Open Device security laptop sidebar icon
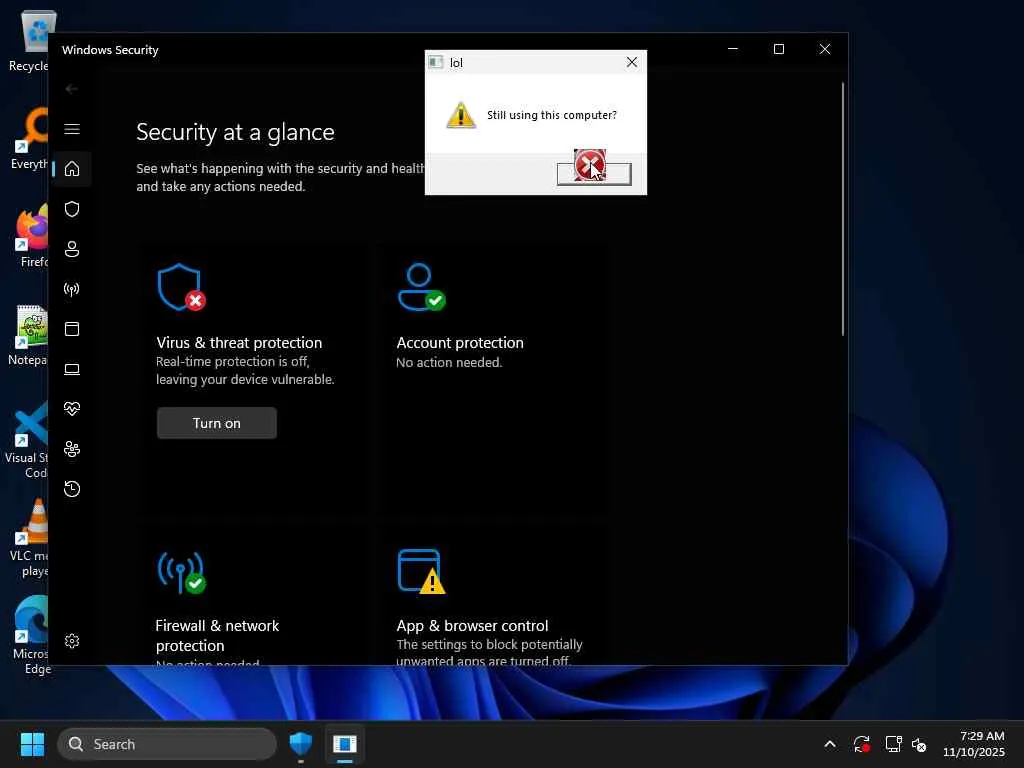 coord(72,369)
